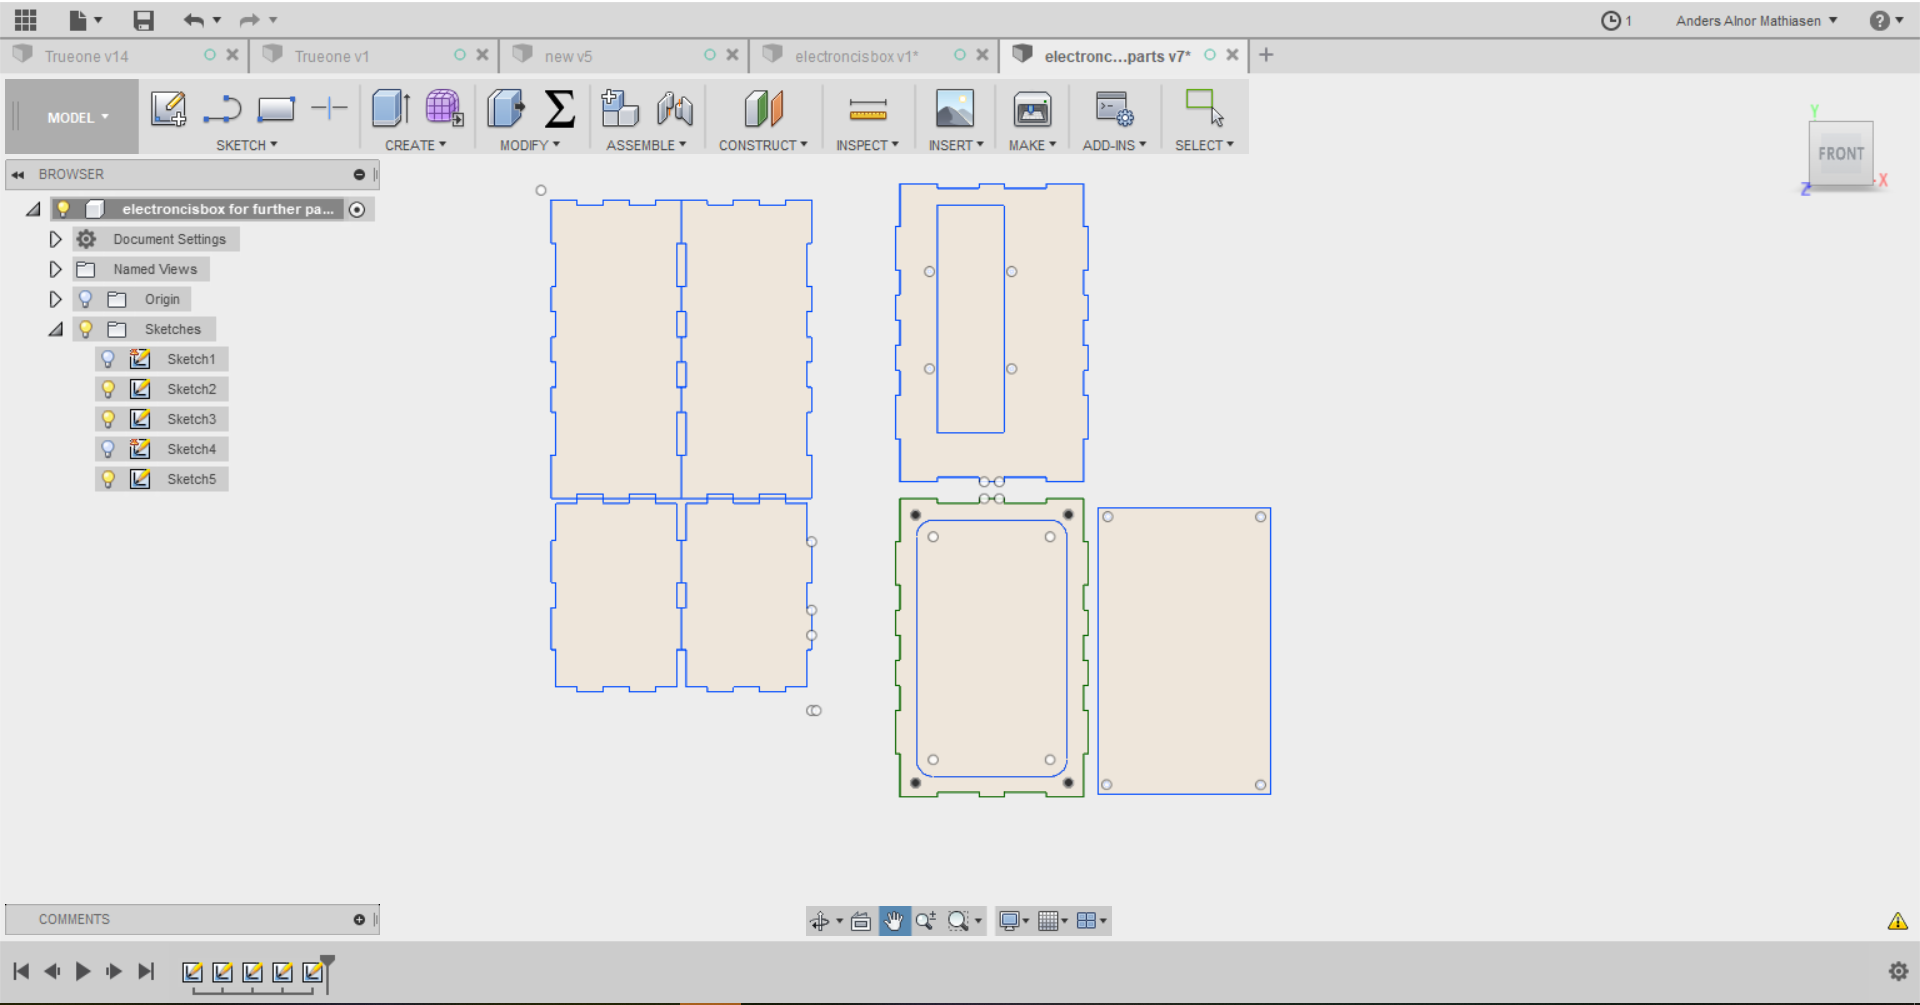The width and height of the screenshot is (1920, 1005).
Task: Click the Measure inspect icon
Action: (868, 108)
